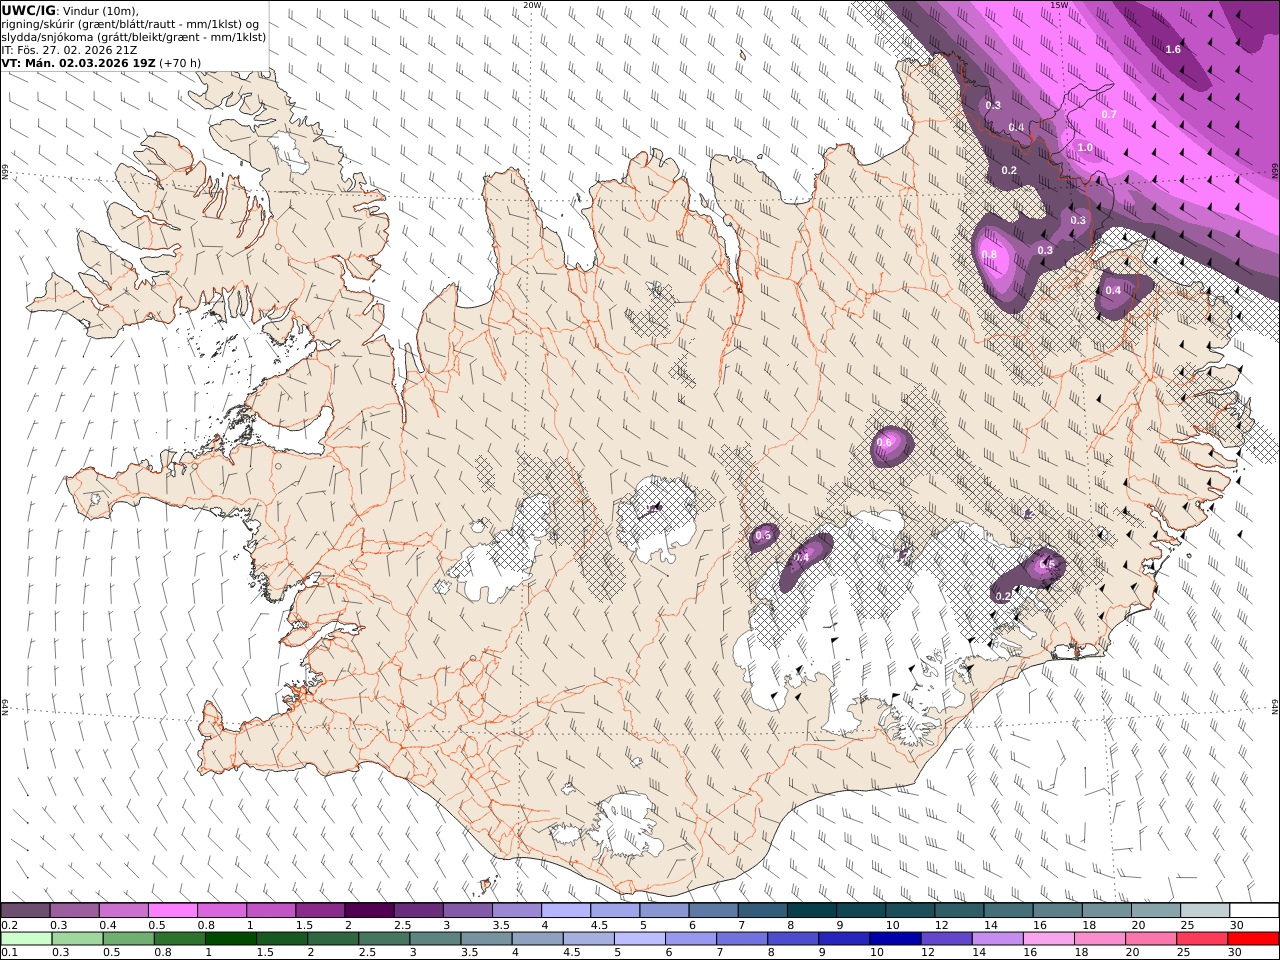Click pale green lower legend swatch labeled 0.1
The width and height of the screenshot is (1280, 960).
coord(26,939)
